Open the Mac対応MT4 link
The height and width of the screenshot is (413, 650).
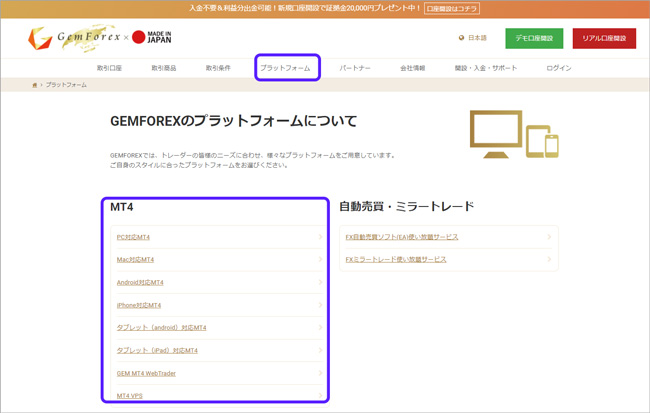click(135, 260)
